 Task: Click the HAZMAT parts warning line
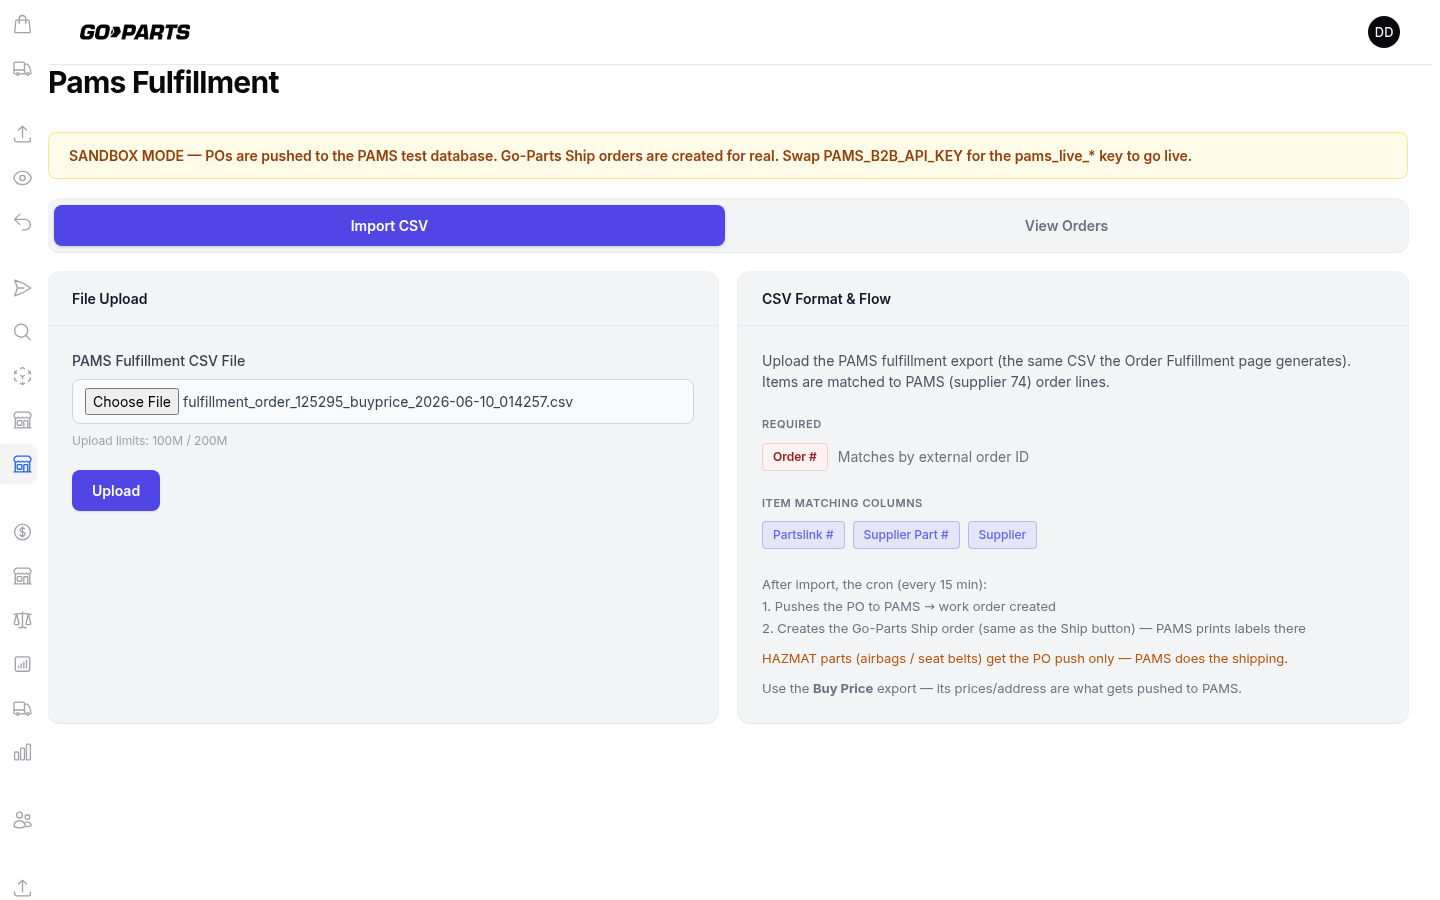click(x=1025, y=659)
